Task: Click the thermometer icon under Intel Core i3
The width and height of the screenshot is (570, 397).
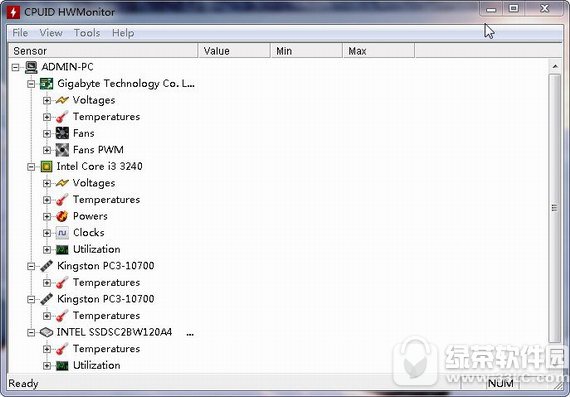Action: coord(62,200)
